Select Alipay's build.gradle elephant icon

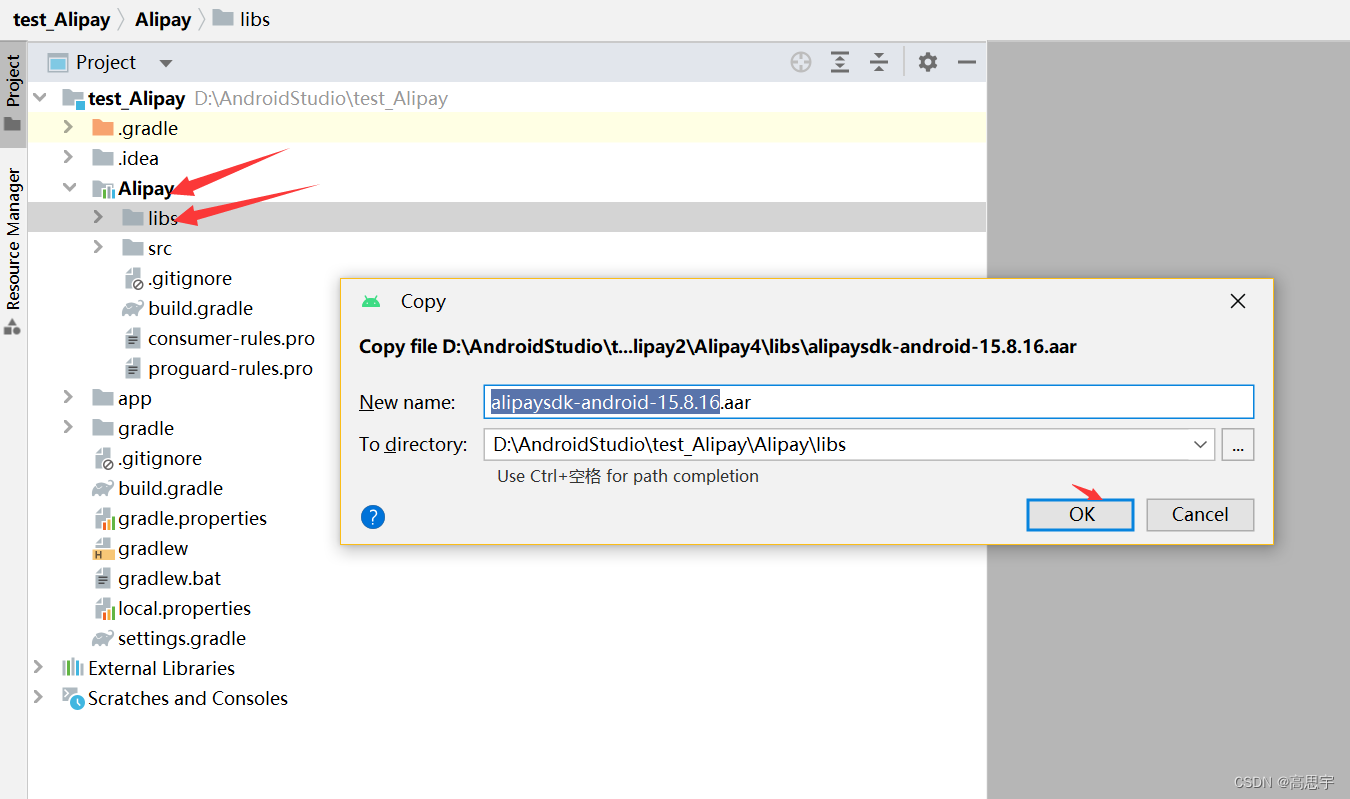pyautogui.click(x=132, y=308)
